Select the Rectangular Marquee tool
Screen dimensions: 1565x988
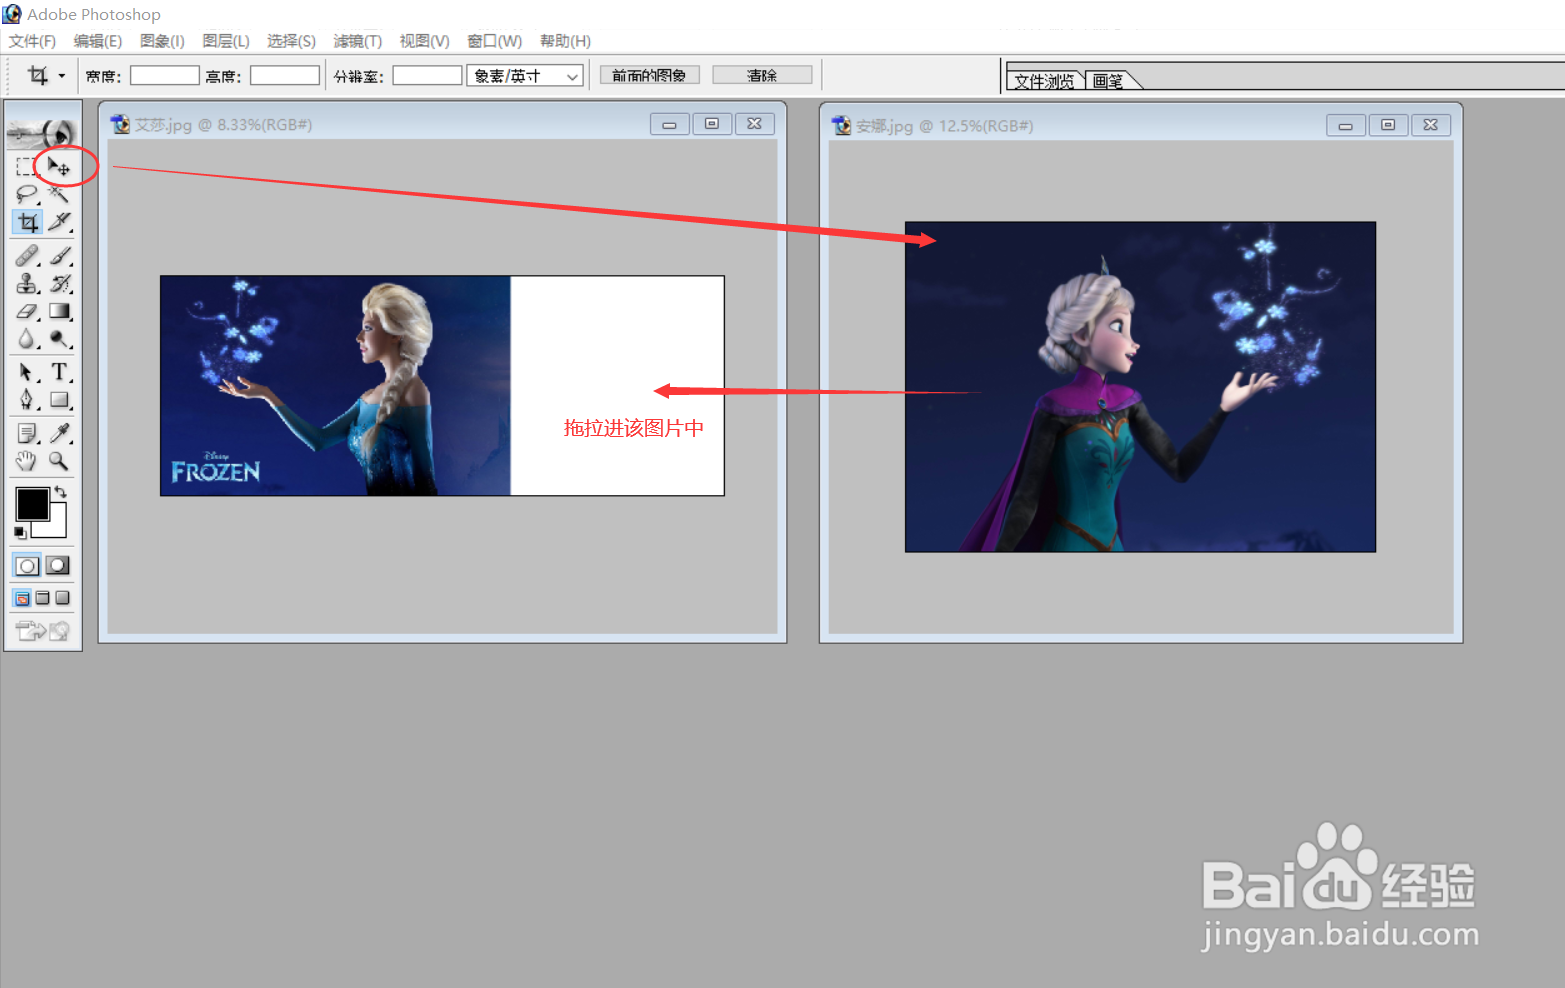pyautogui.click(x=27, y=167)
